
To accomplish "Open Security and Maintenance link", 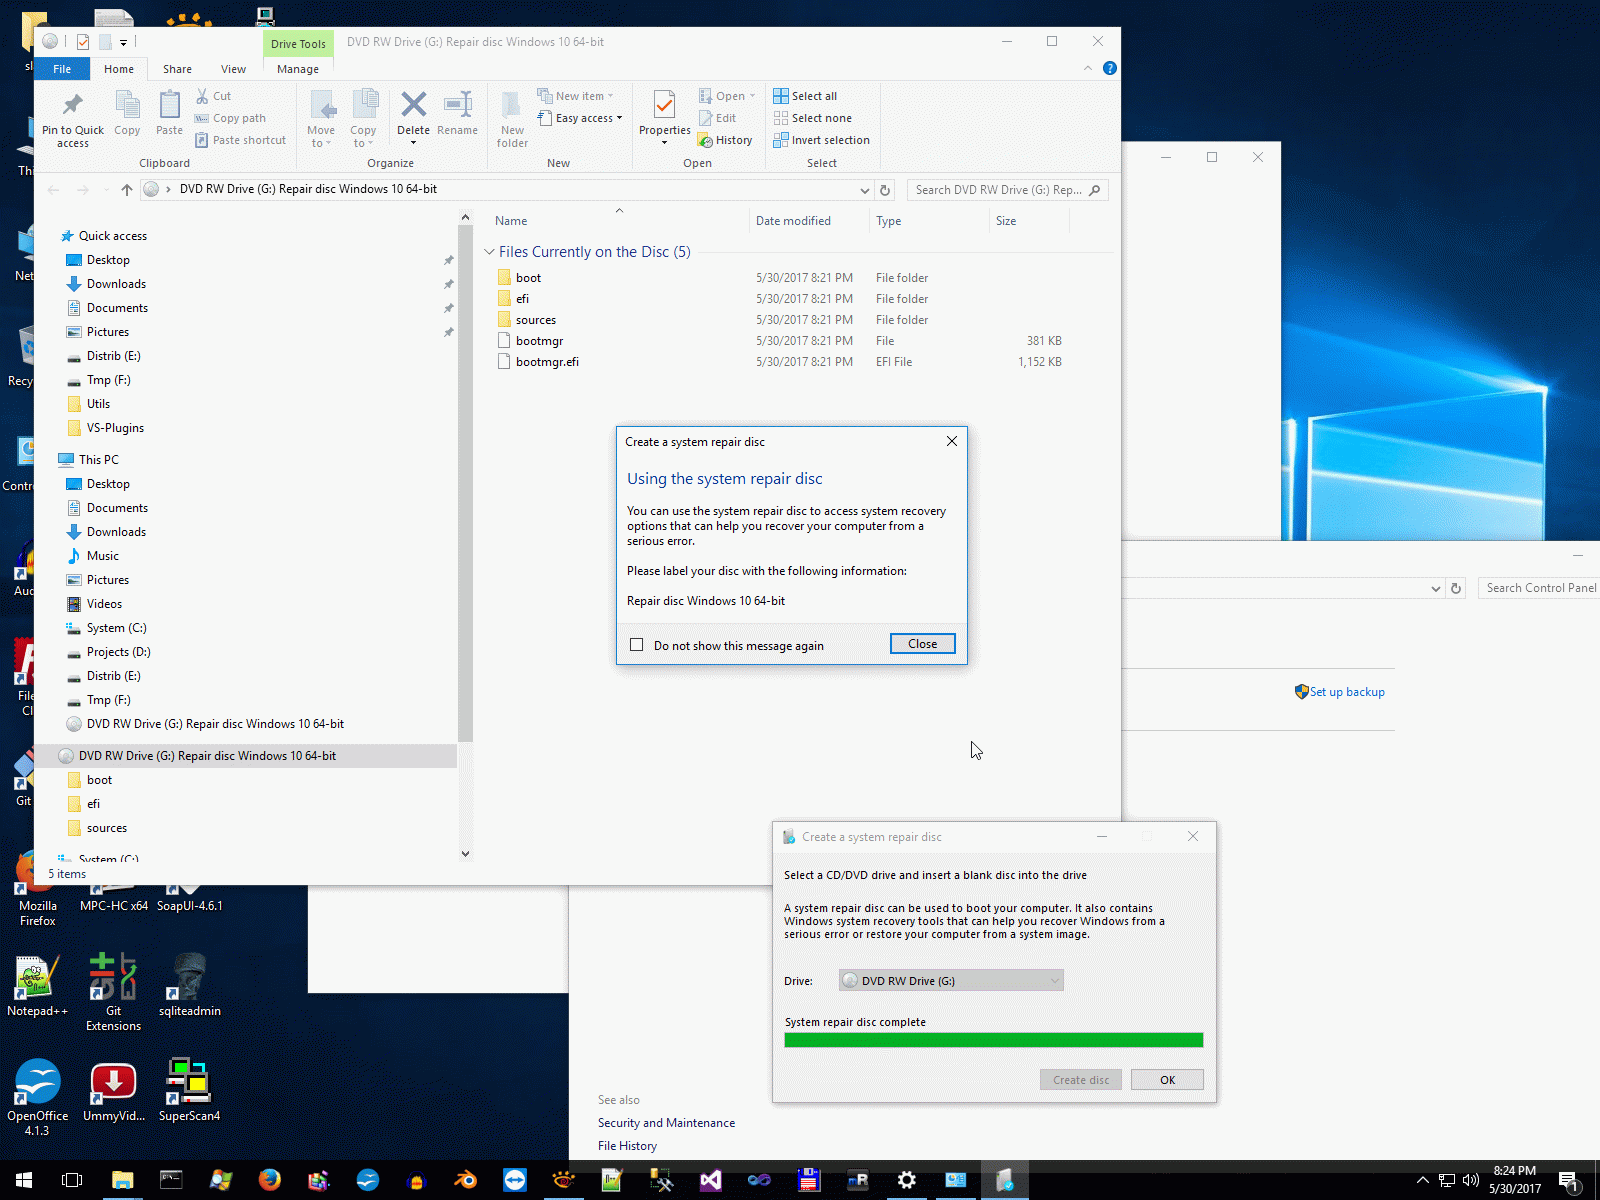I will (x=666, y=1123).
